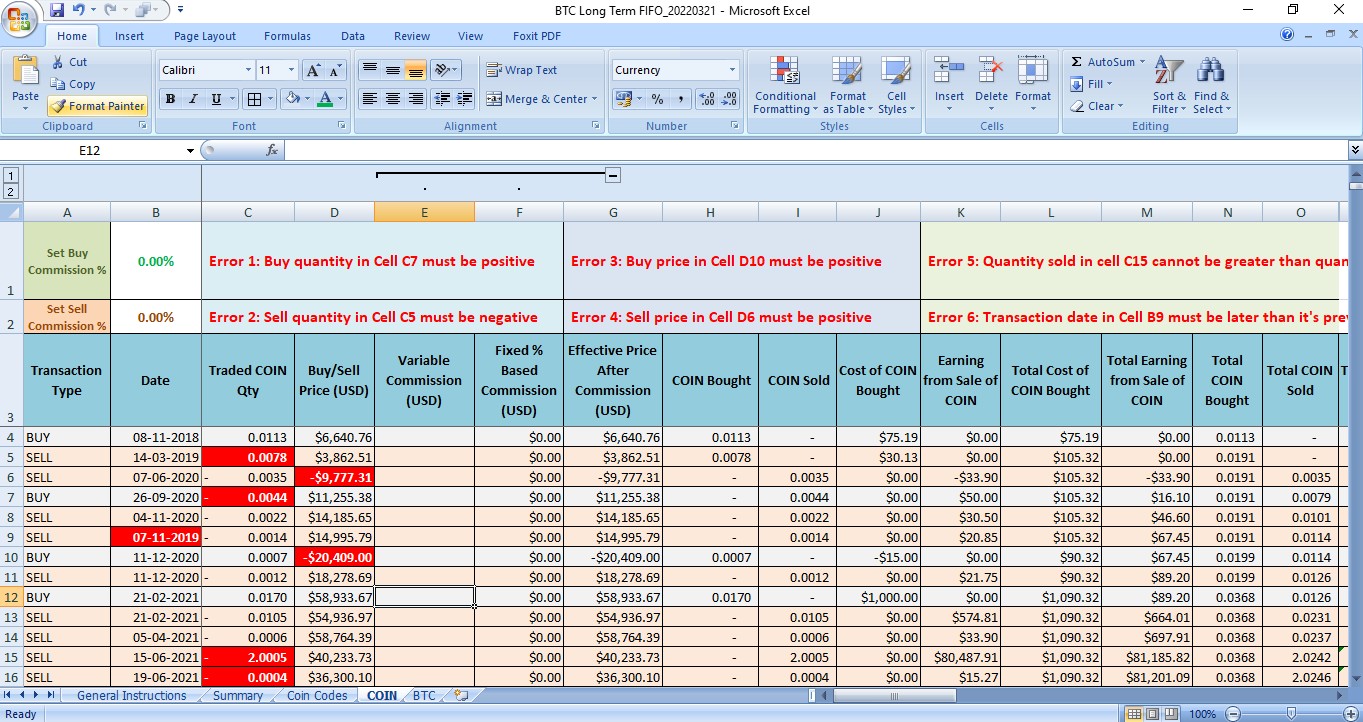Undo the last action

pos(78,11)
